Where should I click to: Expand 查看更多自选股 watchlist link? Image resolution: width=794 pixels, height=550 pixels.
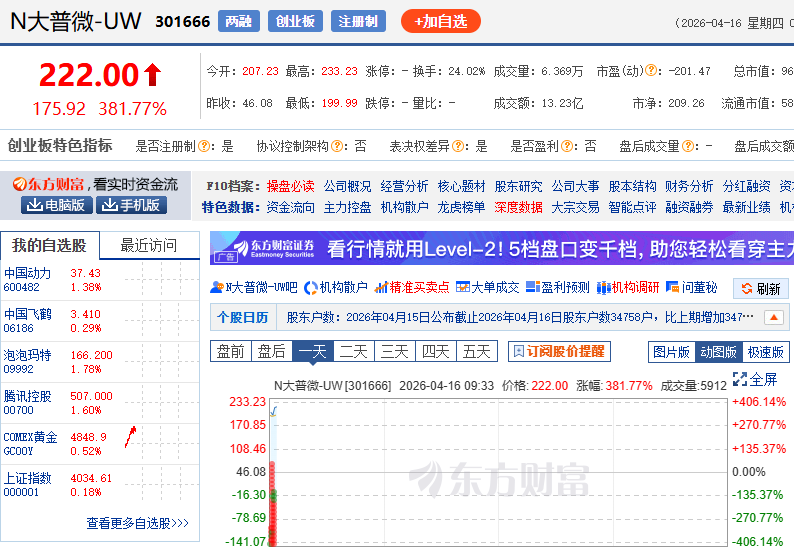click(137, 523)
